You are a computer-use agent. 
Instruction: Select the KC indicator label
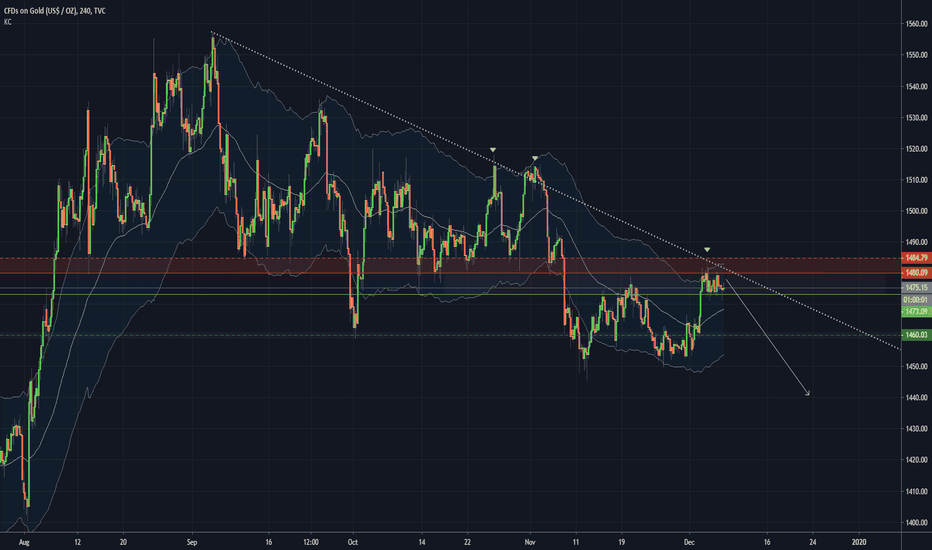pyautogui.click(x=7, y=22)
